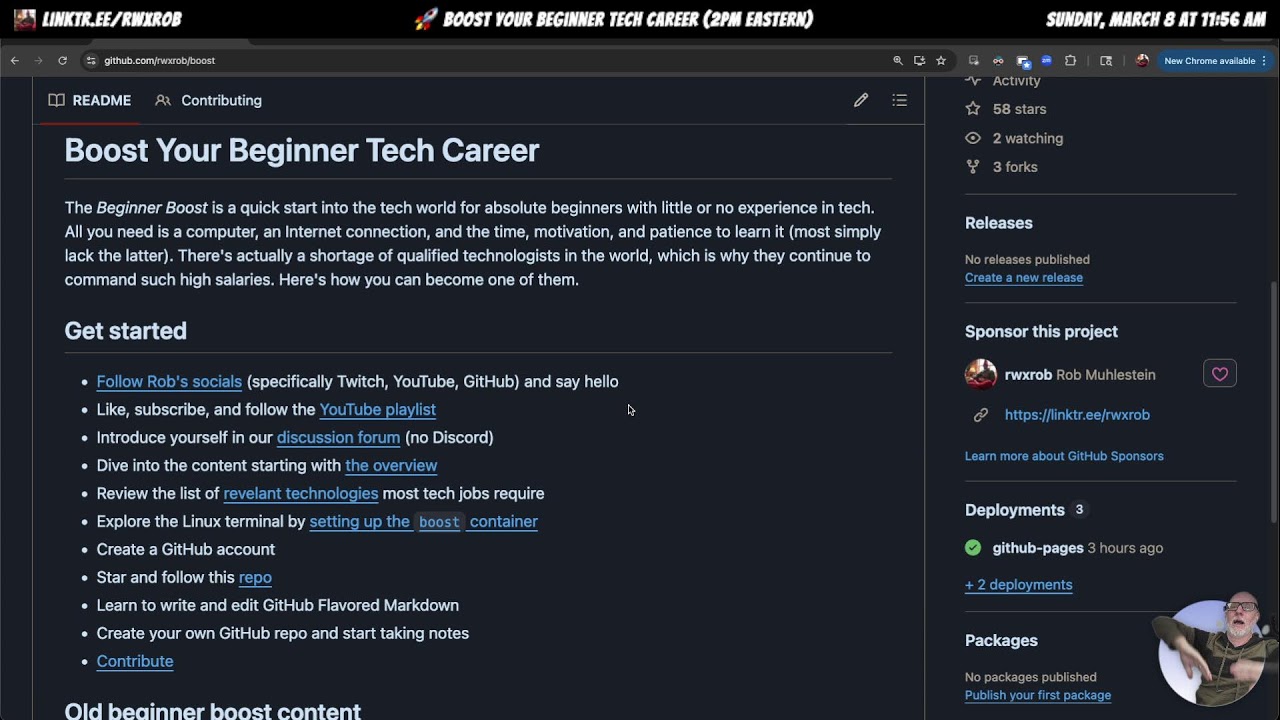Open the Packages heading link
Image resolution: width=1280 pixels, height=720 pixels.
1001,641
